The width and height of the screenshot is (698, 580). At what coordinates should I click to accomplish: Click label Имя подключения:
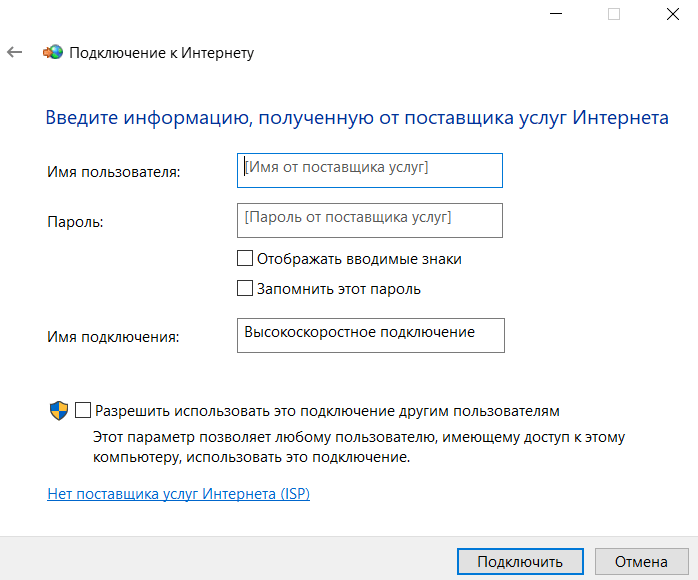[x=113, y=337]
